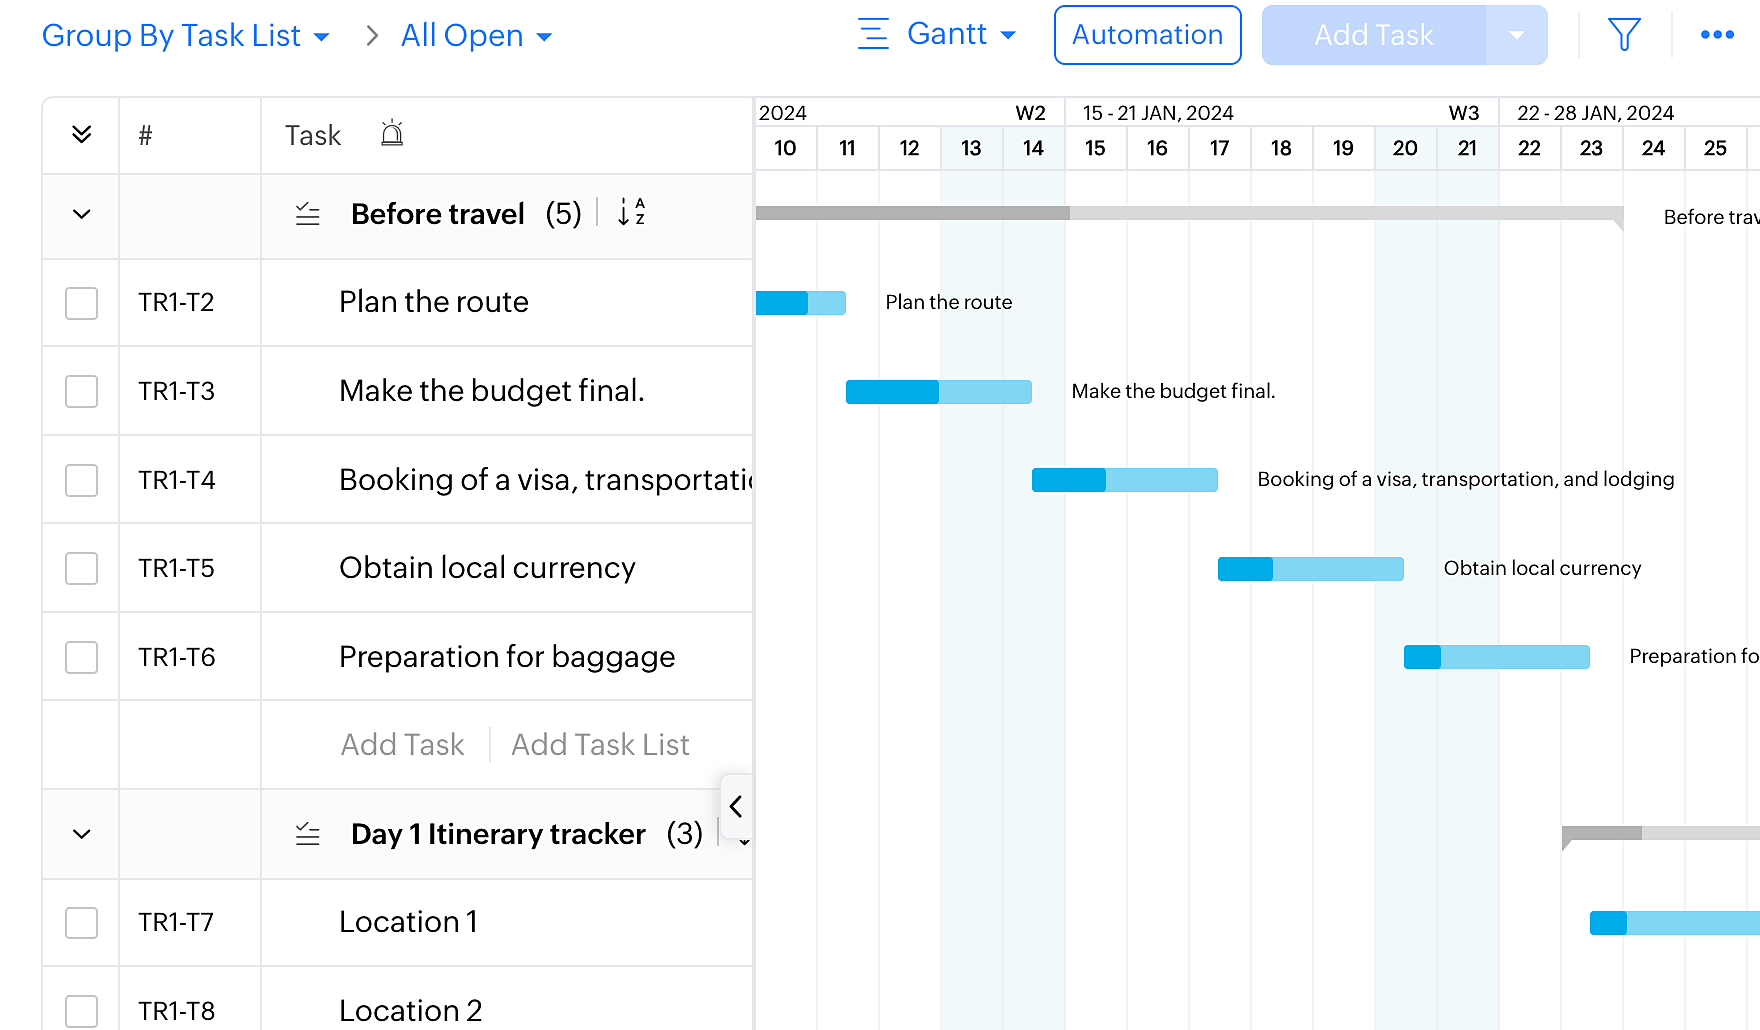Click the Before travel task list icon
This screenshot has height=1030, width=1760.
308,214
